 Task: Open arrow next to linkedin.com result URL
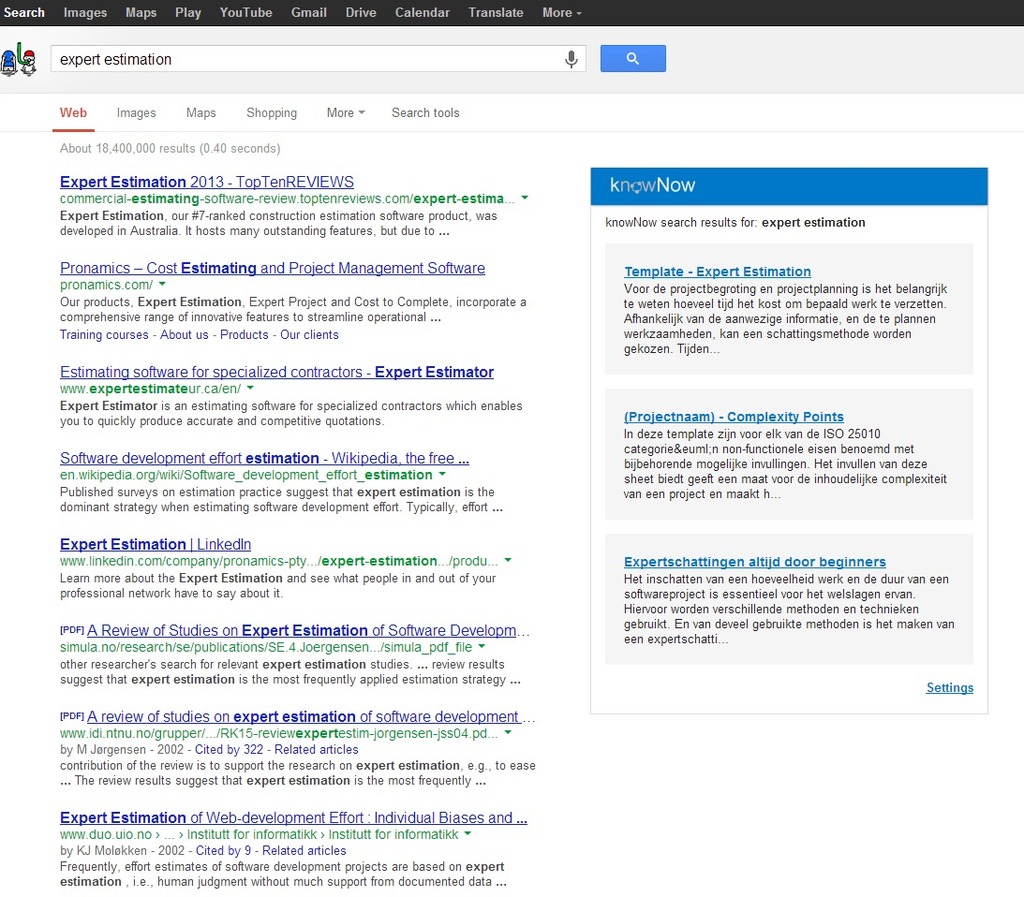[508, 560]
